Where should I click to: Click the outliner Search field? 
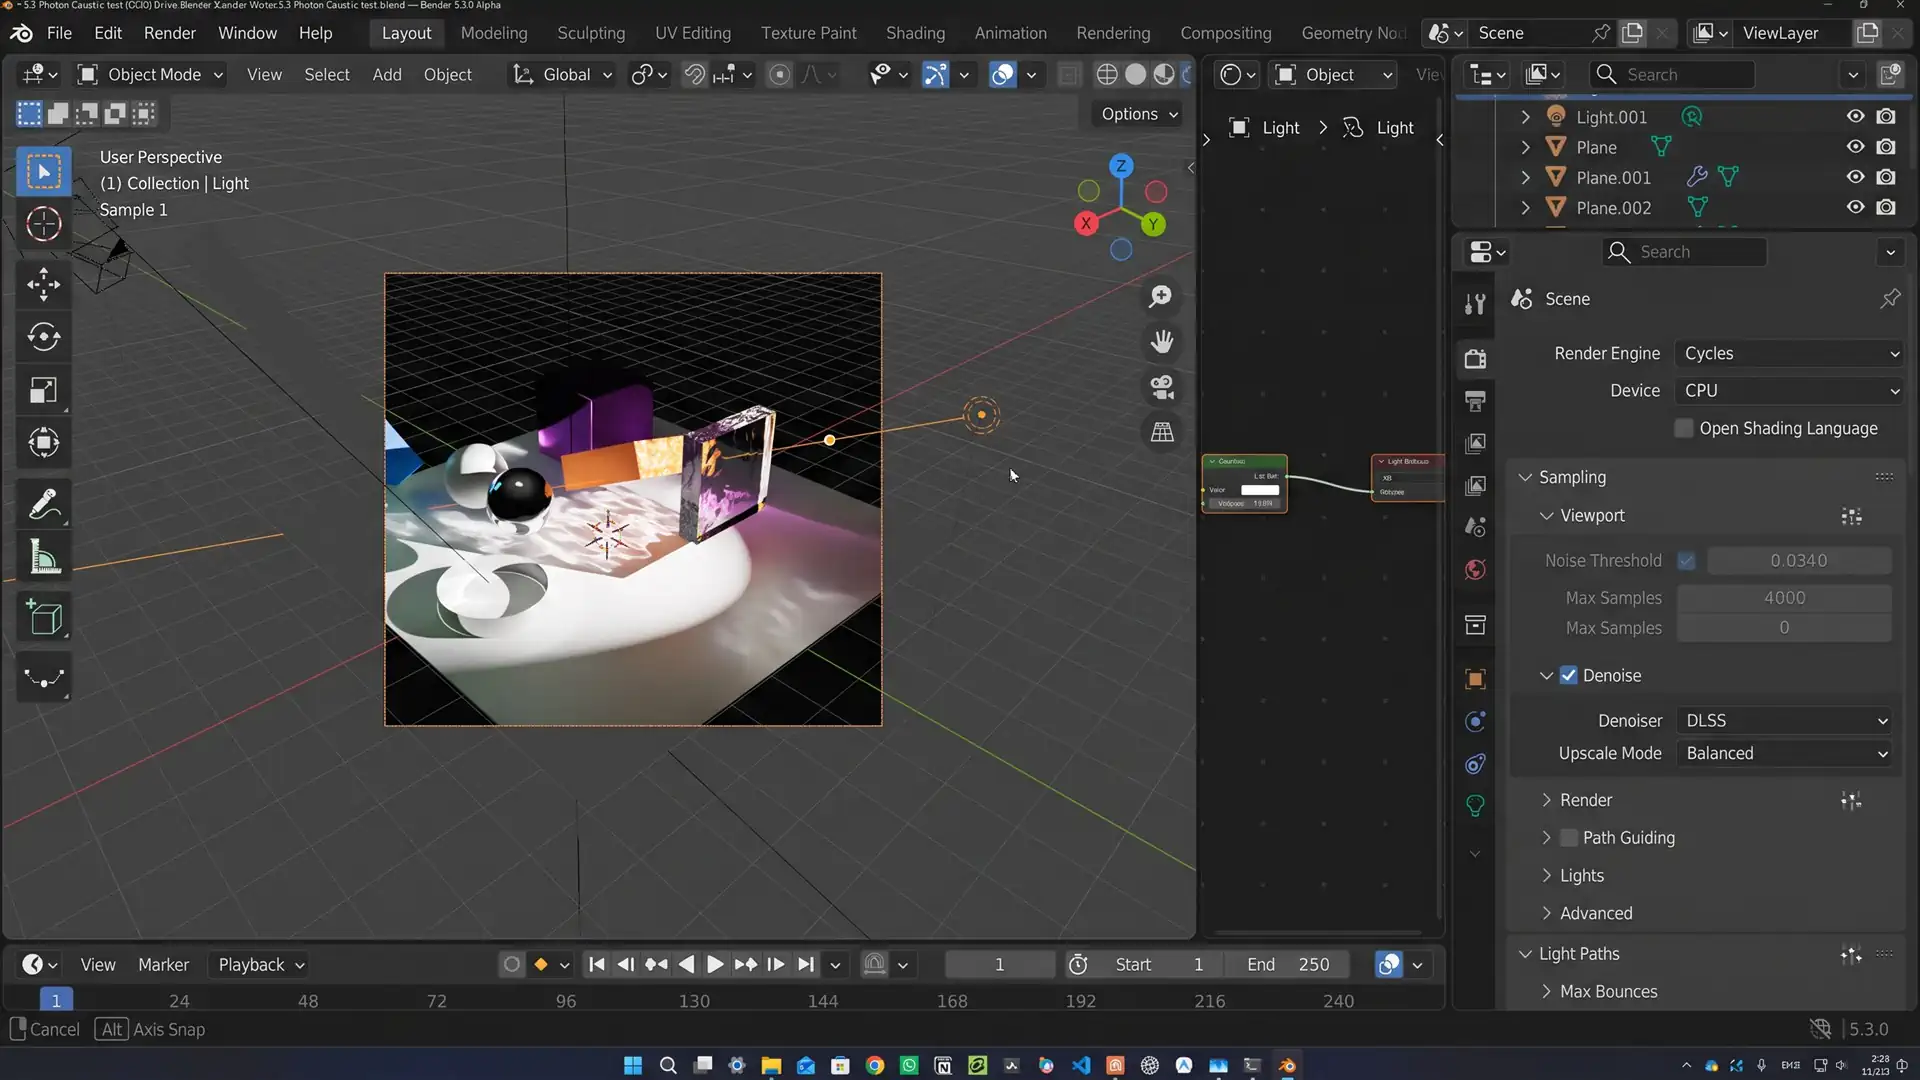pos(1670,74)
